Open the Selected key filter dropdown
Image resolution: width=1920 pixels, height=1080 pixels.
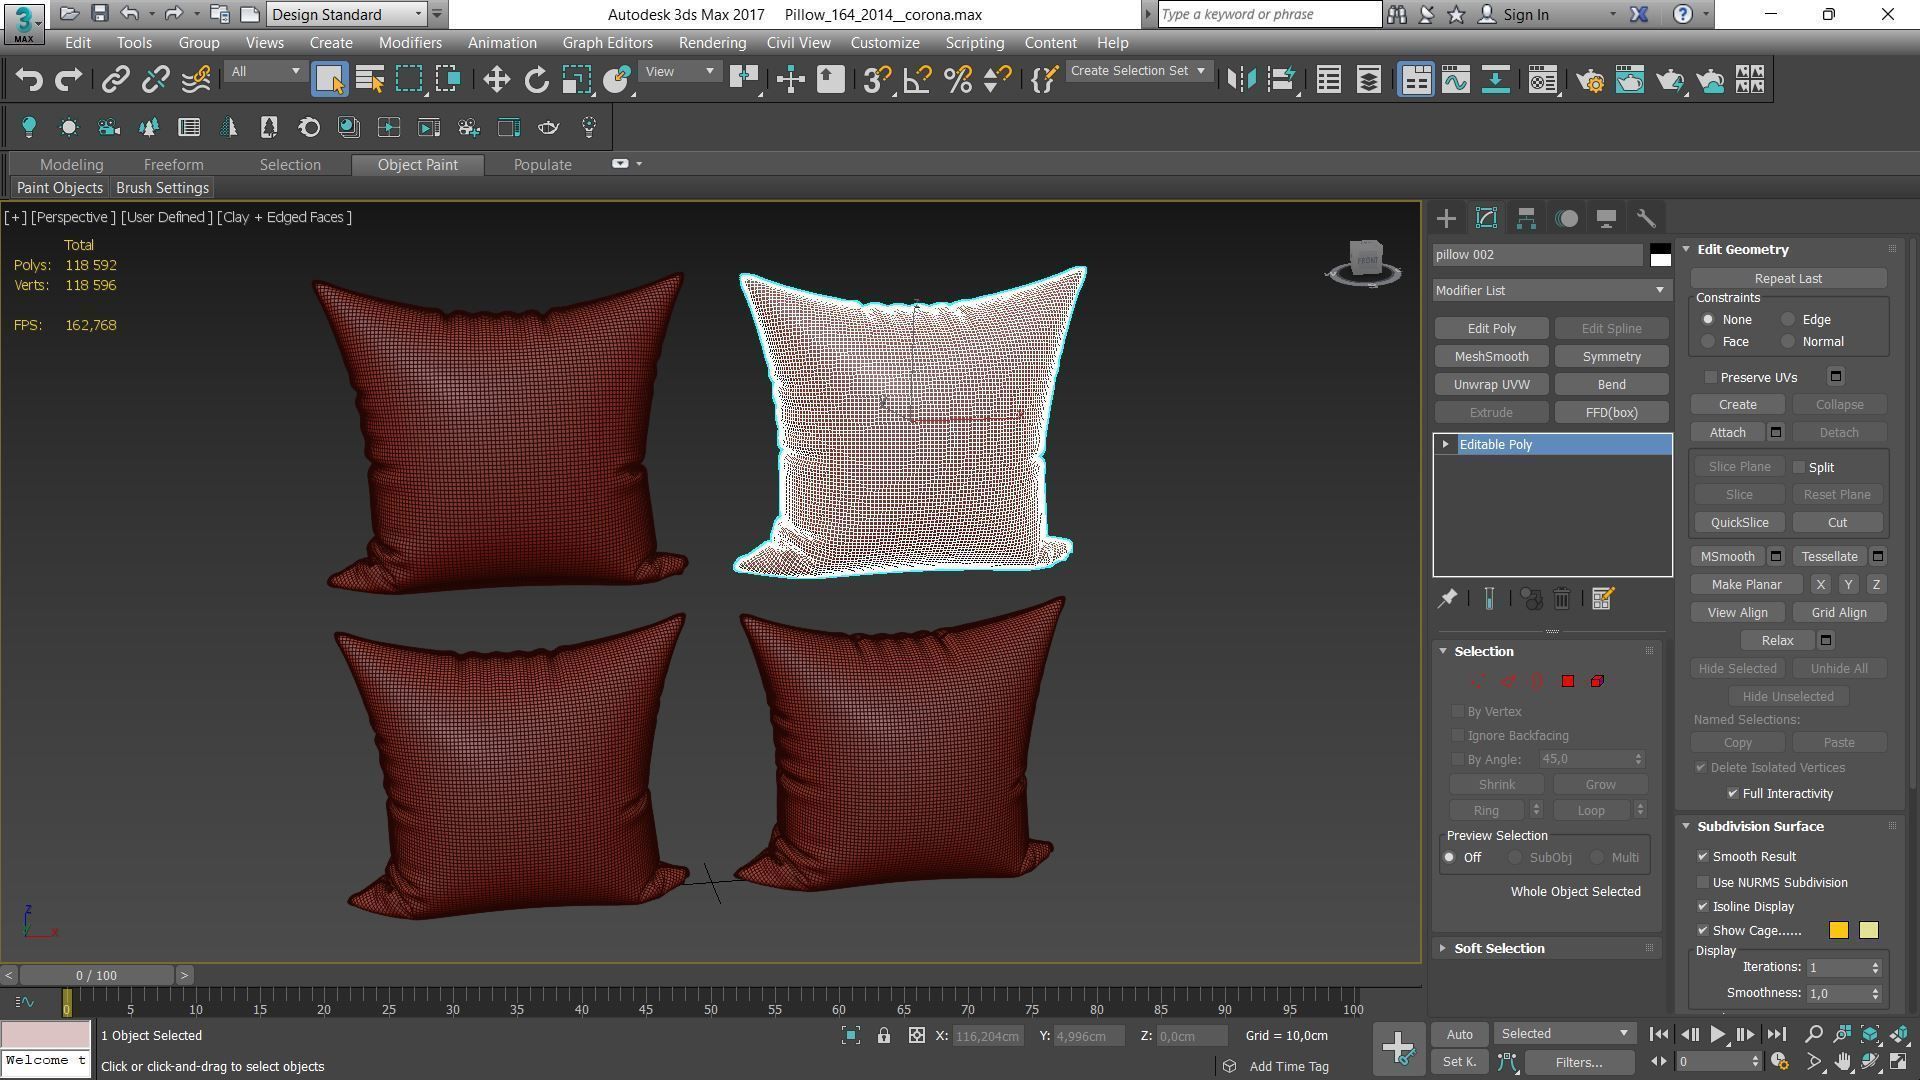pyautogui.click(x=1565, y=1034)
